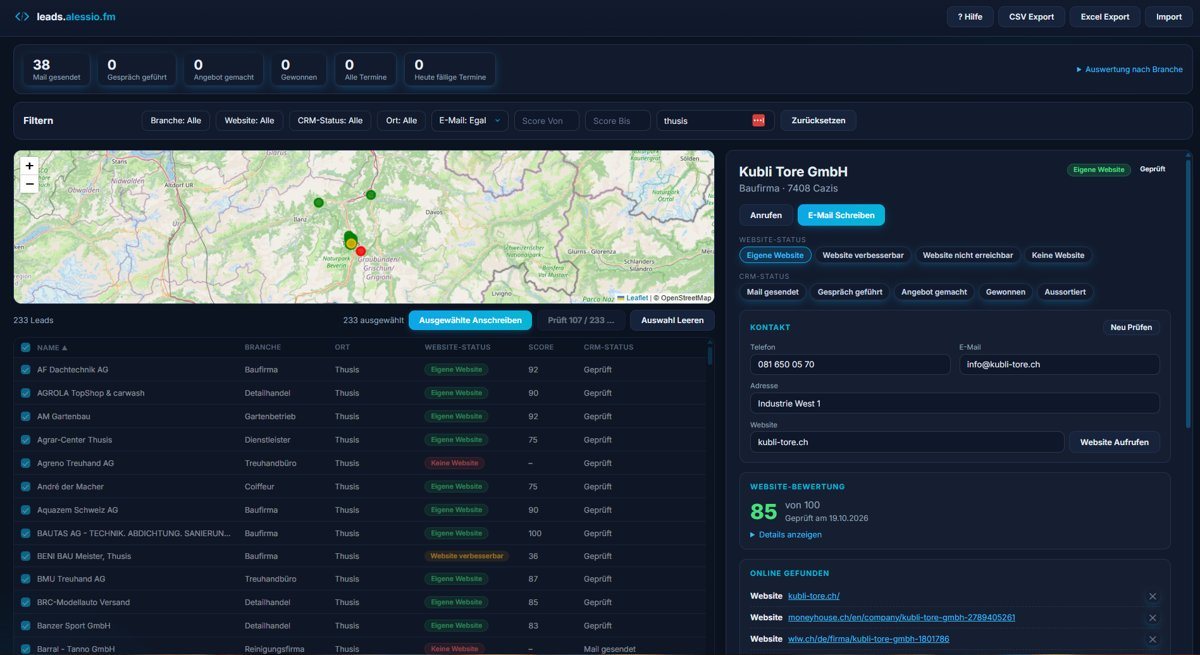
Task: Open the Branche: Alle filter
Action: [x=176, y=120]
